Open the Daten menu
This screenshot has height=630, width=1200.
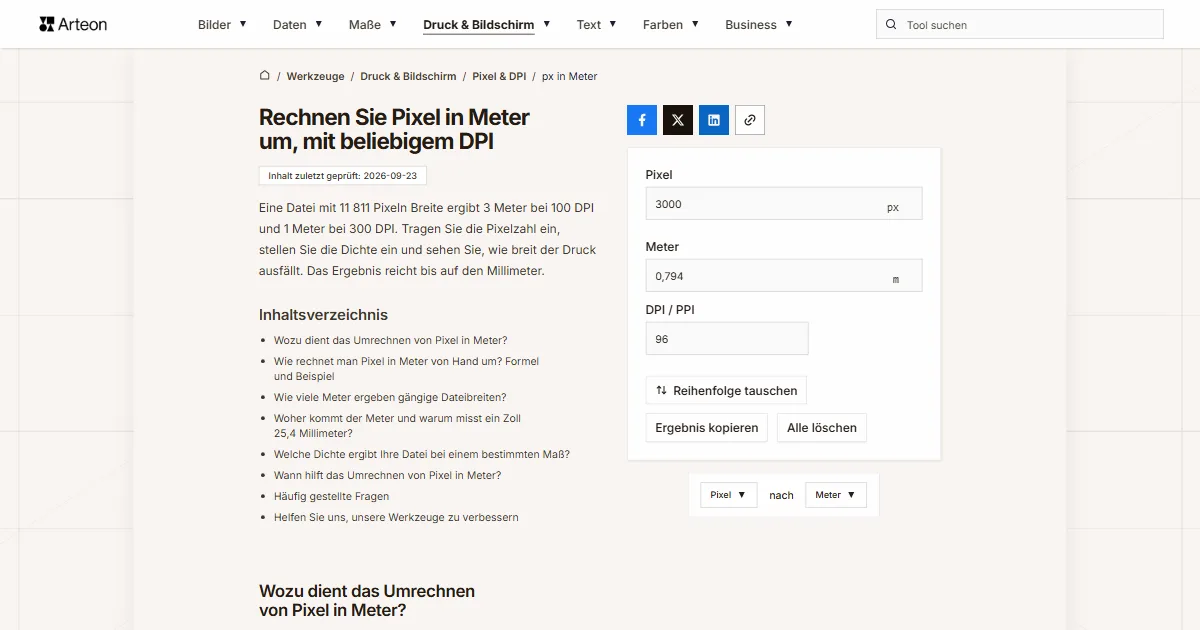[x=298, y=25]
